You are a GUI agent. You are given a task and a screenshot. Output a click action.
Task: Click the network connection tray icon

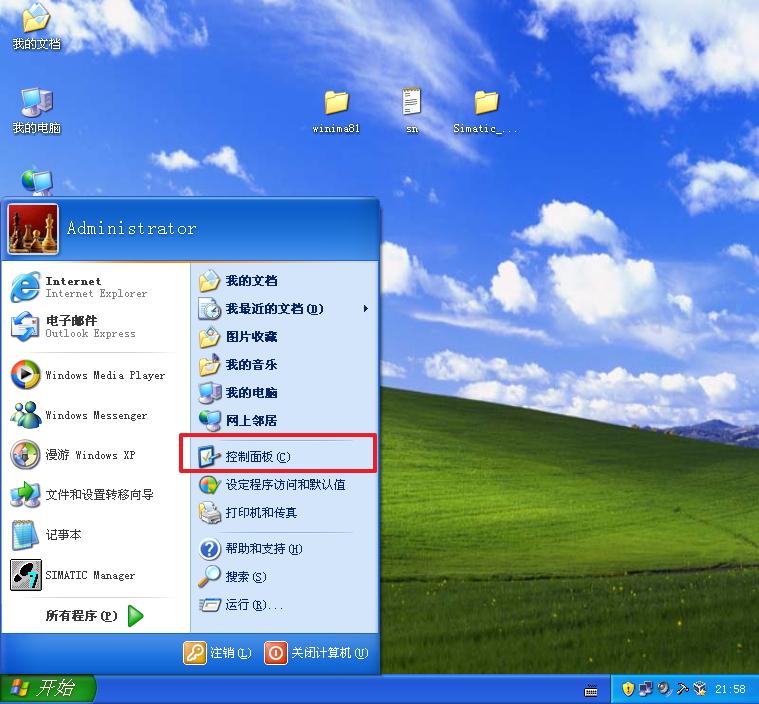(646, 689)
